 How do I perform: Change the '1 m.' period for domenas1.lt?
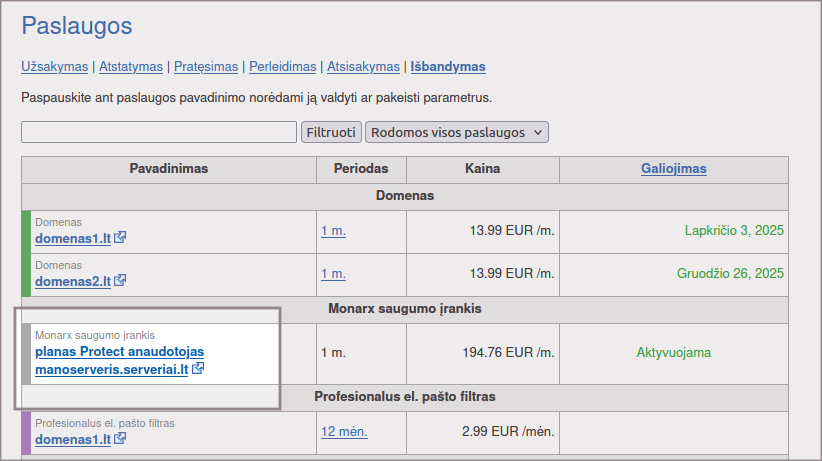click(x=333, y=231)
